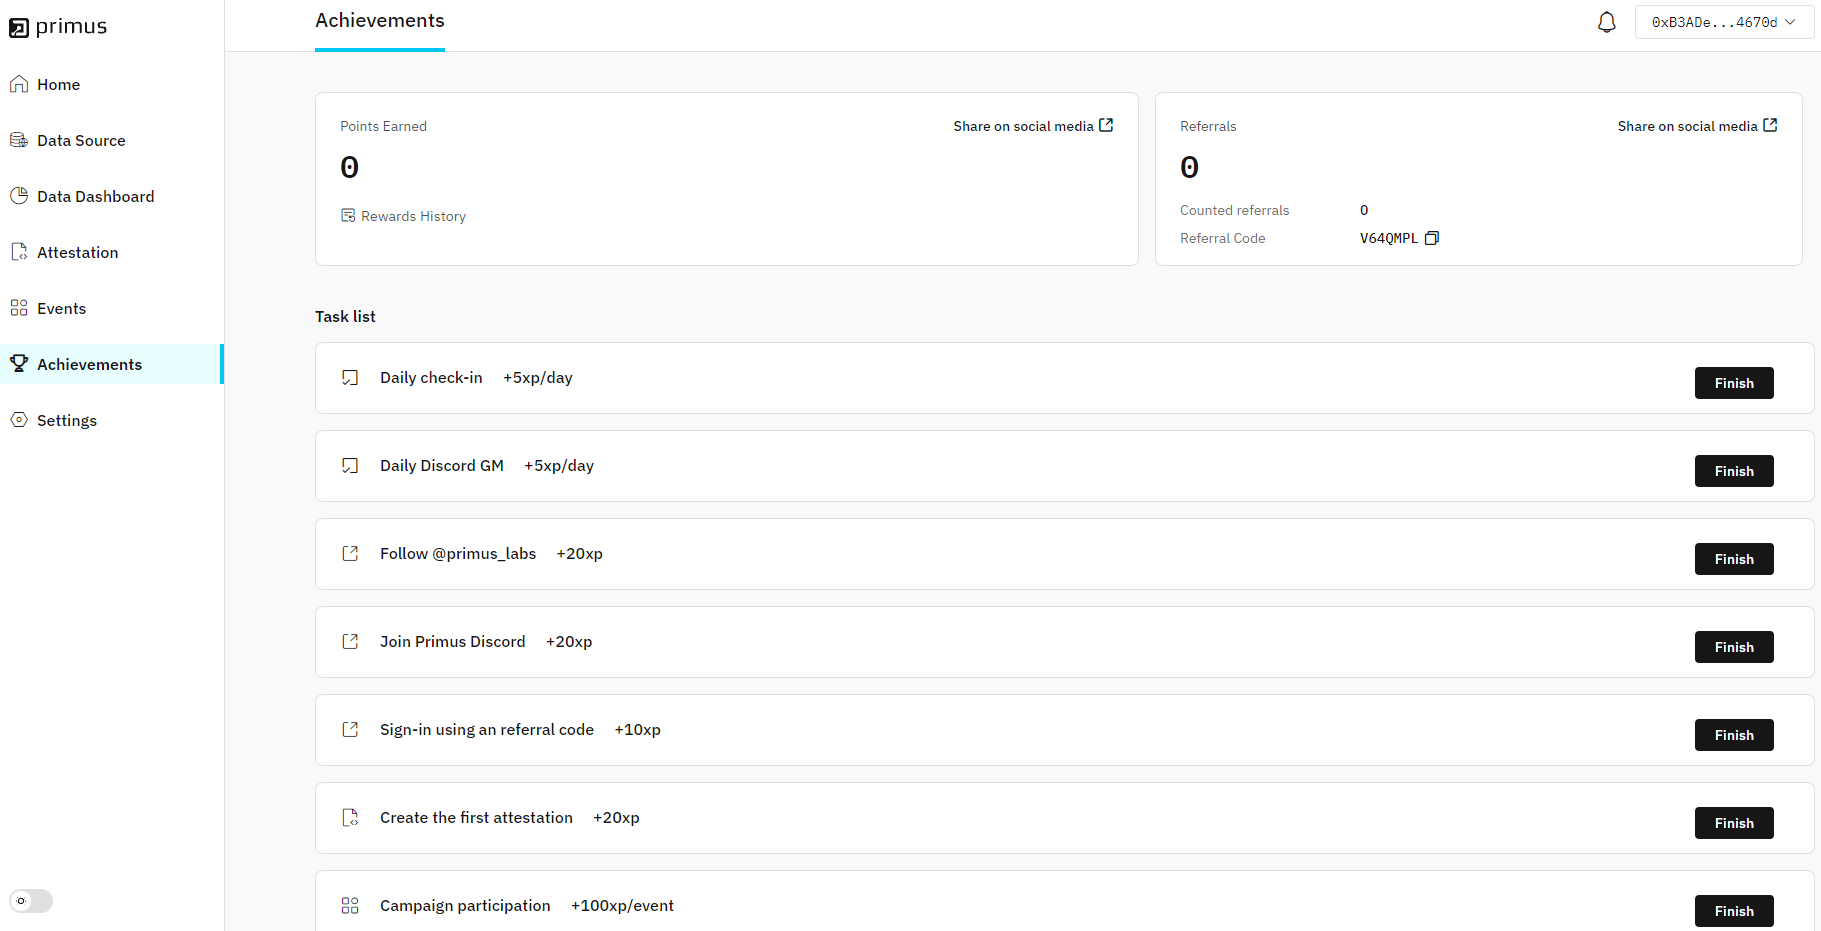Screen dimensions: 1821x931
Task: Open Data Source in the sidebar
Action: pos(81,141)
